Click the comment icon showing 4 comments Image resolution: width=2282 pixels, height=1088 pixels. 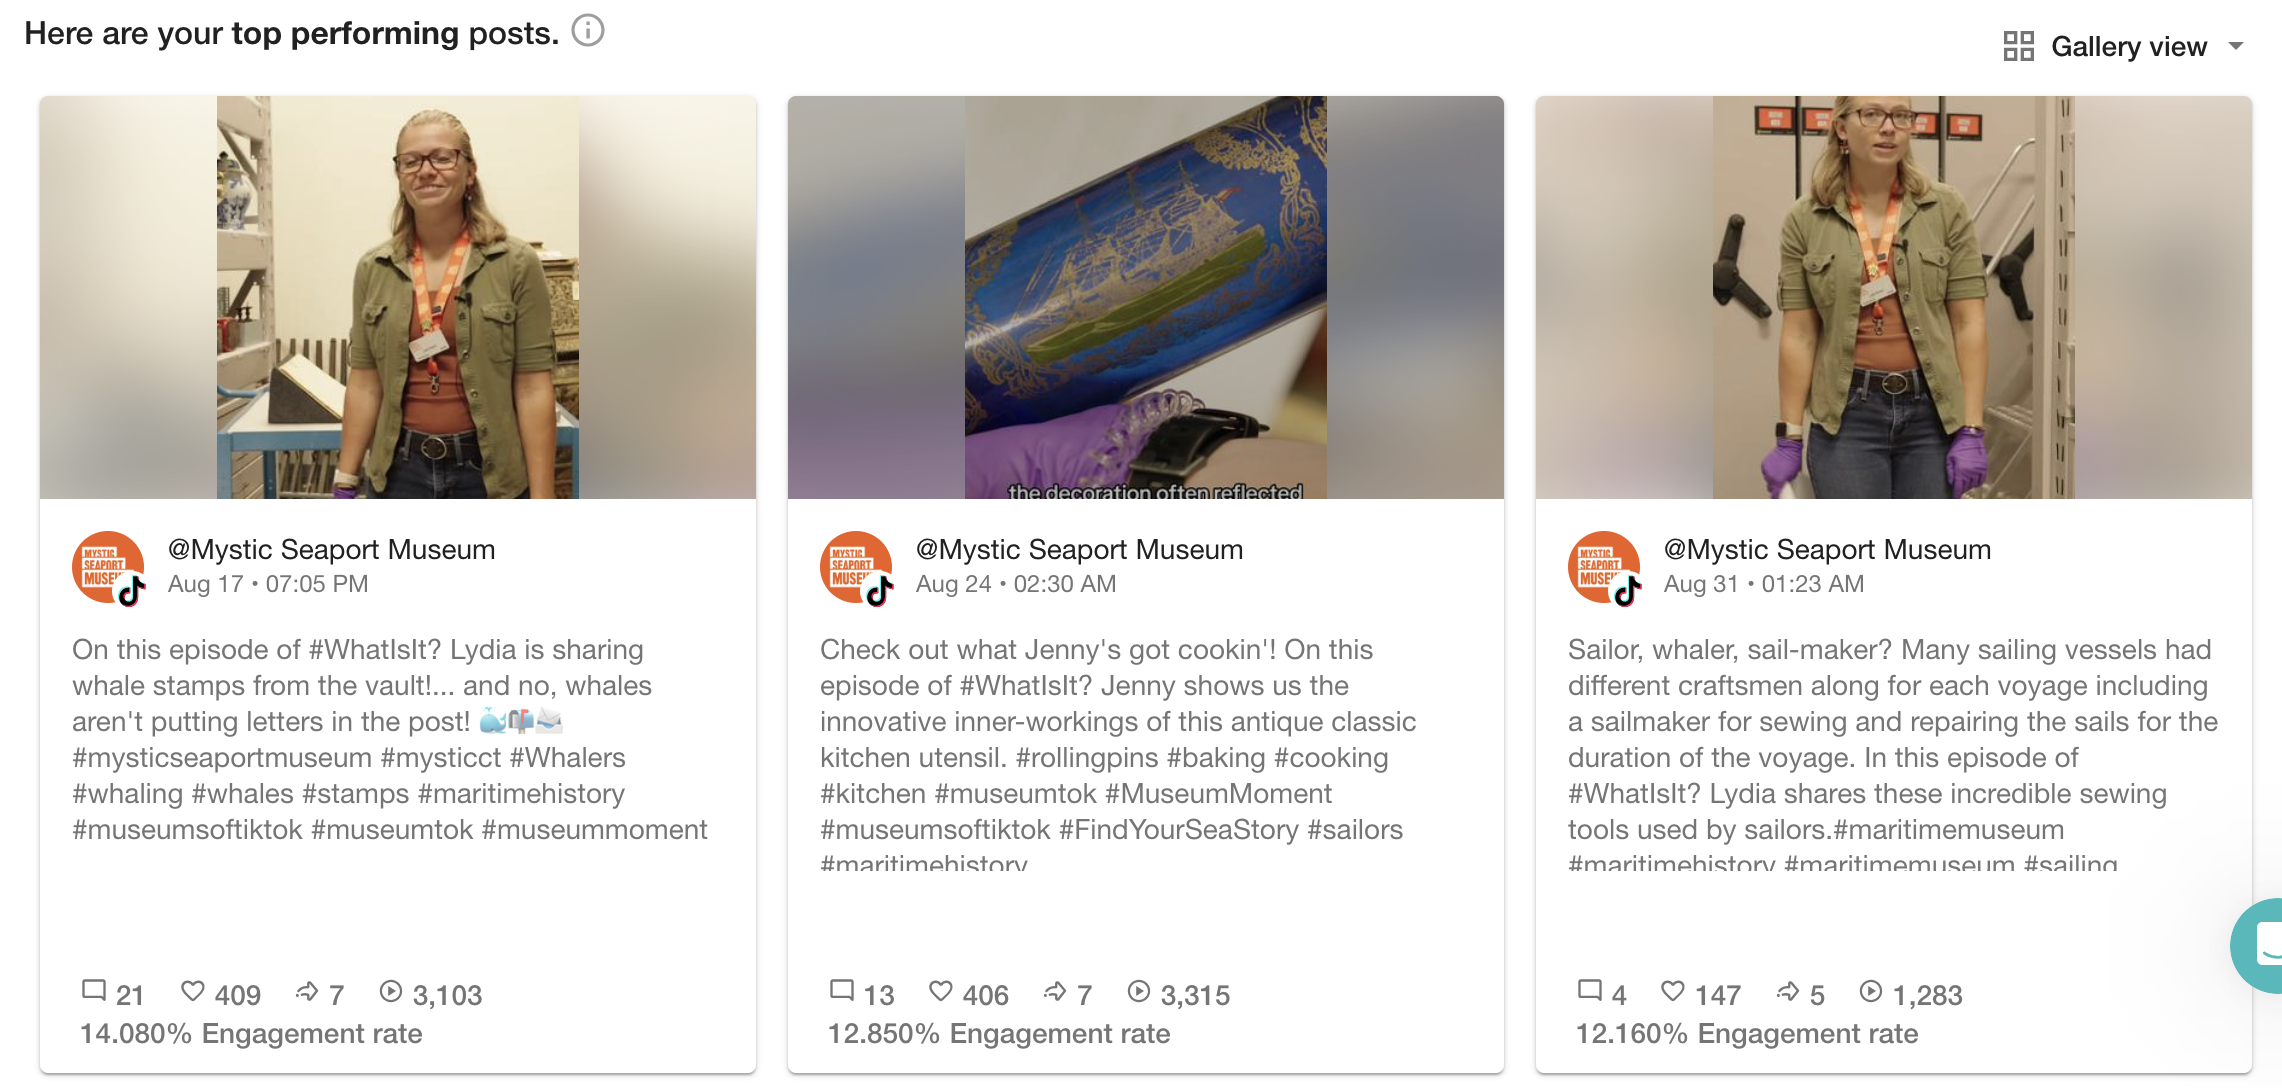tap(1590, 991)
